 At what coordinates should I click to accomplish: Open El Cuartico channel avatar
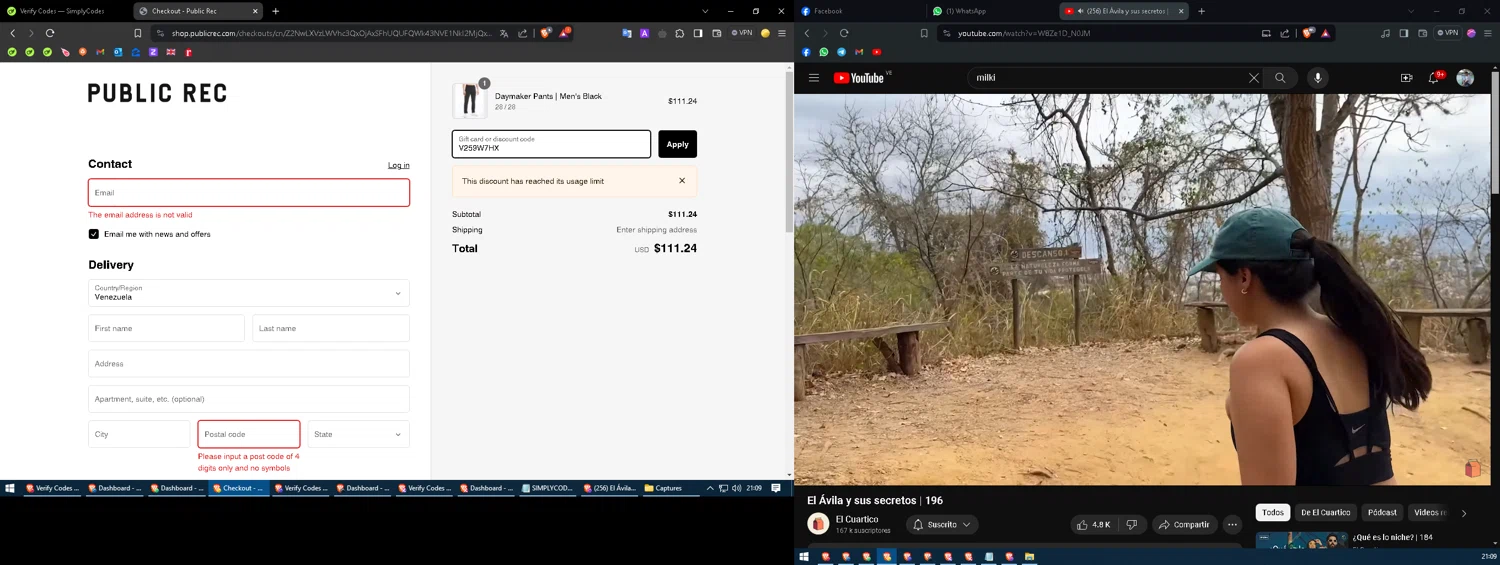pos(818,524)
